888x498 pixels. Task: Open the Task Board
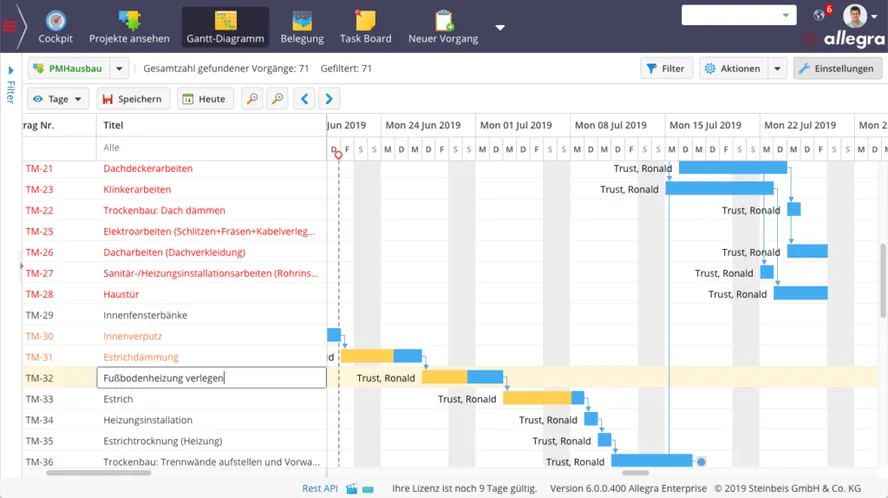tap(365, 27)
